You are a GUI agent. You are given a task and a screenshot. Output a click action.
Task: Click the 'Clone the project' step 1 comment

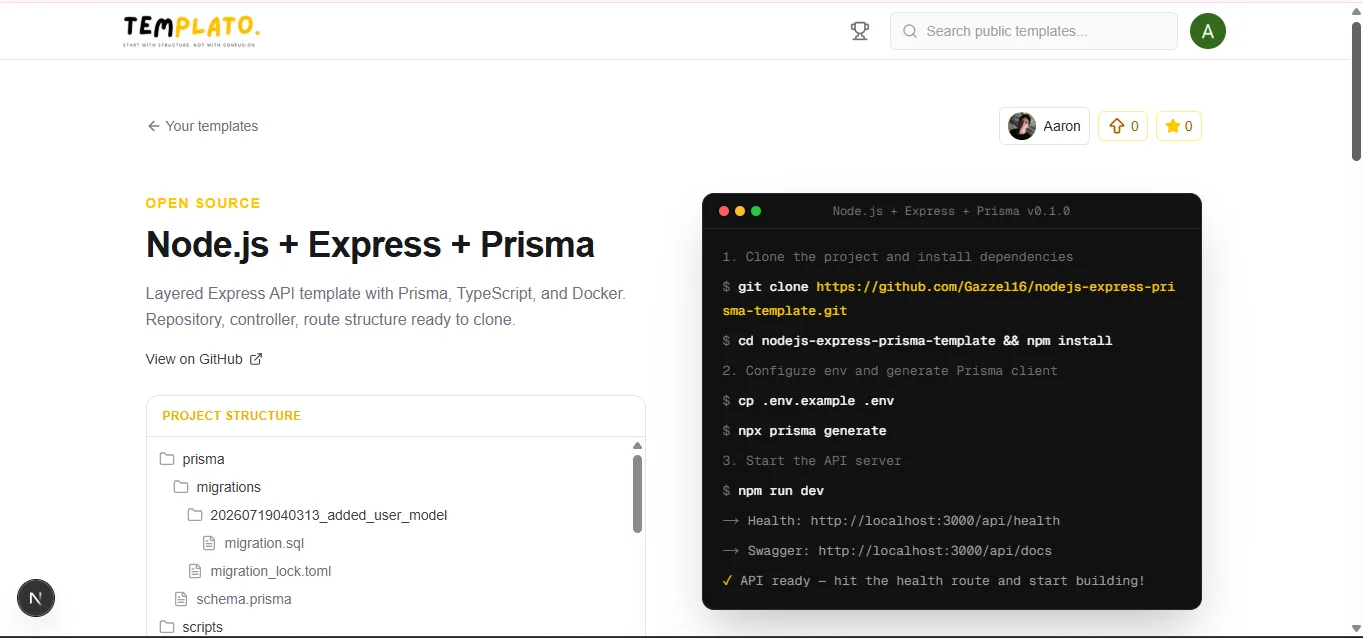pyautogui.click(x=897, y=257)
